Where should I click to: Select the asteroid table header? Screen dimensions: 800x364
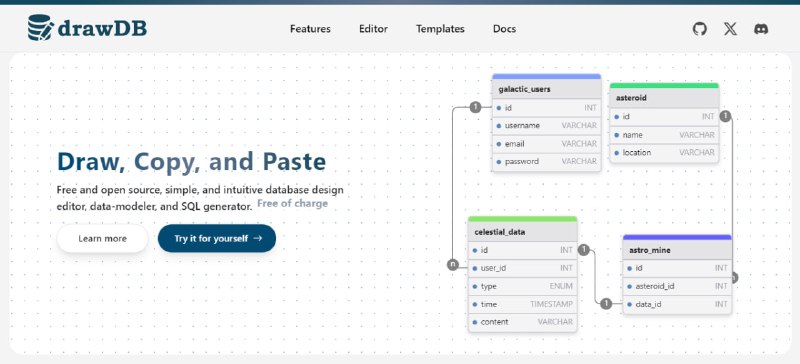tap(664, 98)
